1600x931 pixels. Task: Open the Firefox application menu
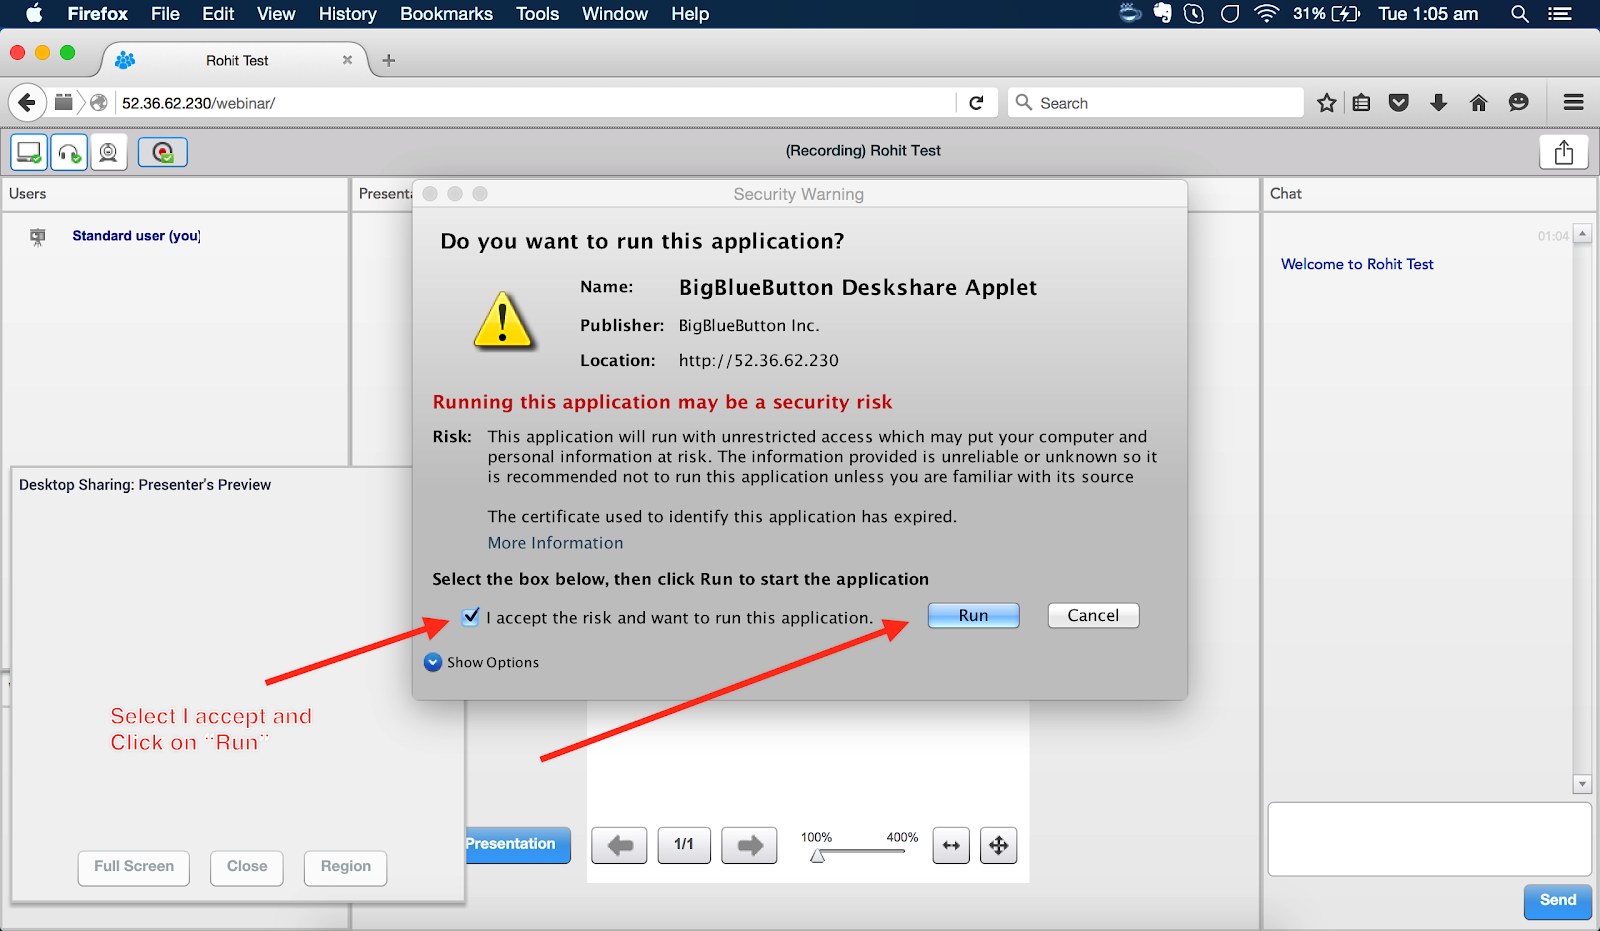pyautogui.click(x=98, y=14)
